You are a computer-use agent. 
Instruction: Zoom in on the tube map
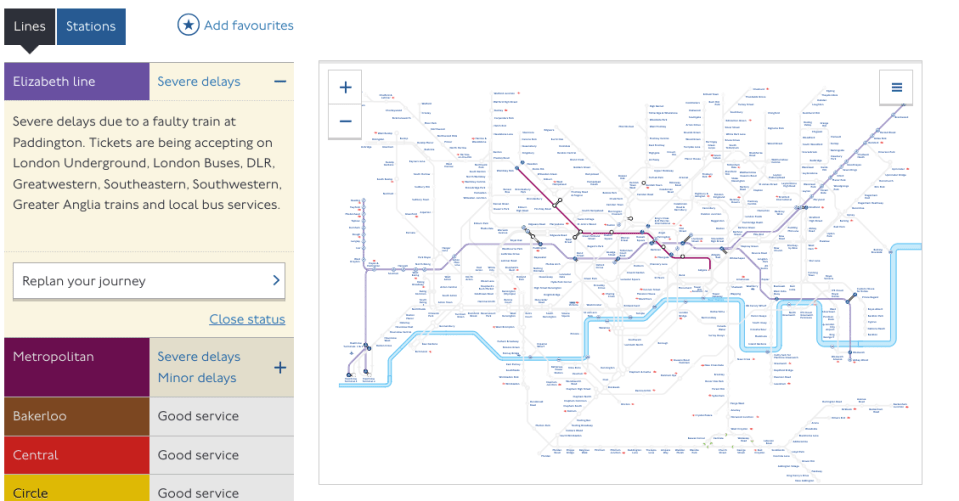[x=345, y=87]
